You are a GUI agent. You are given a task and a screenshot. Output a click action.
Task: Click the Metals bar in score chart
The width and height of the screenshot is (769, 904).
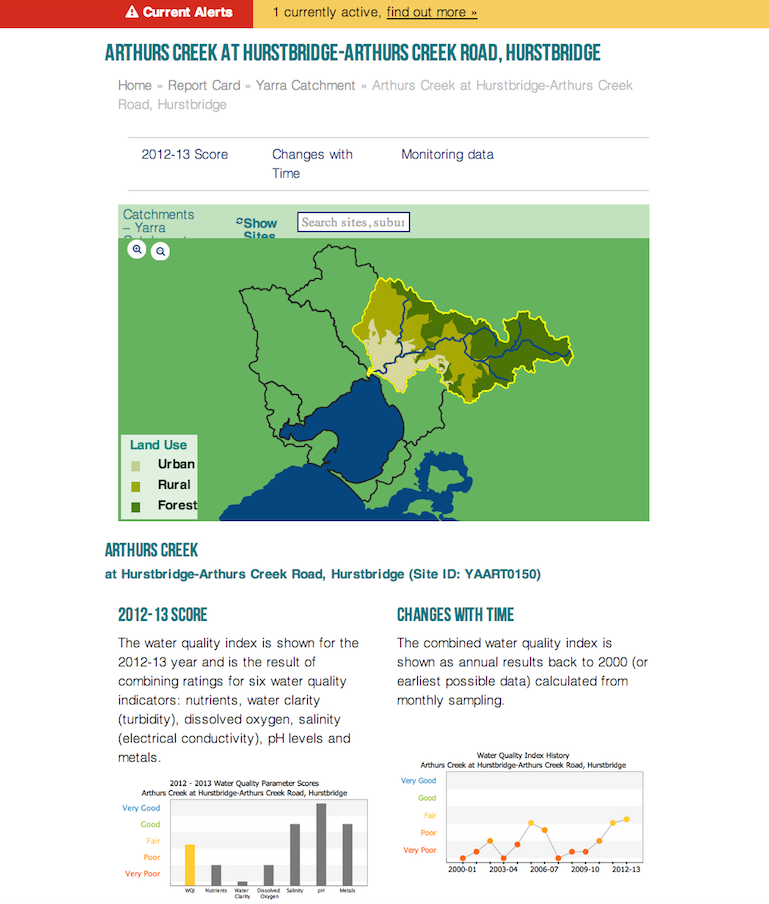click(348, 854)
